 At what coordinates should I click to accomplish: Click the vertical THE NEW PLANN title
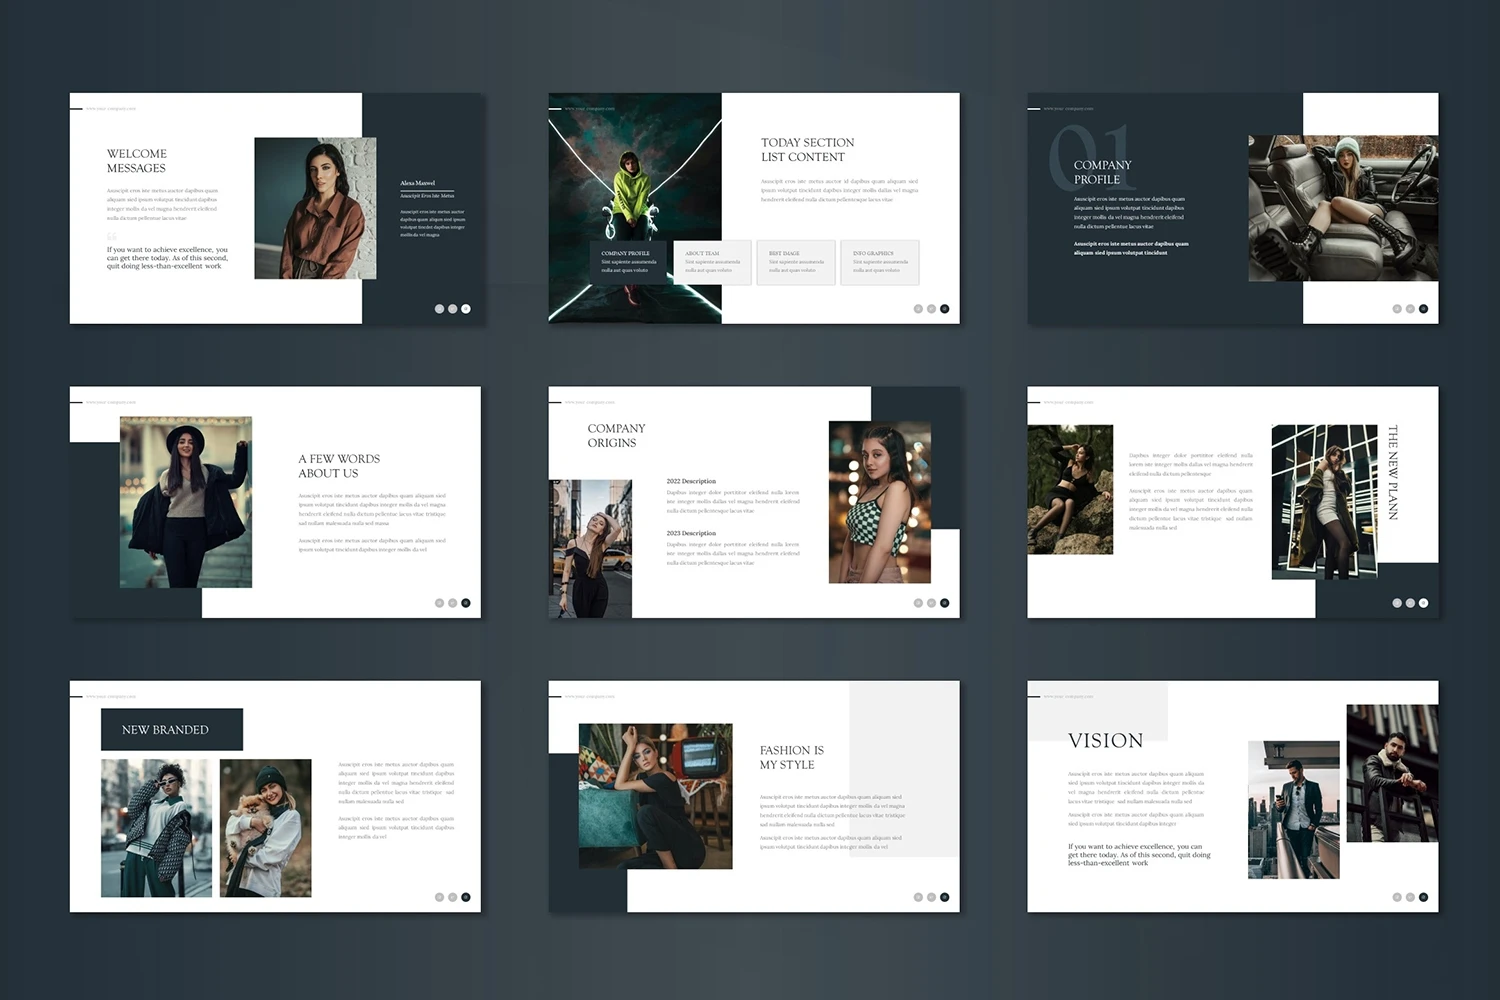point(1392,472)
